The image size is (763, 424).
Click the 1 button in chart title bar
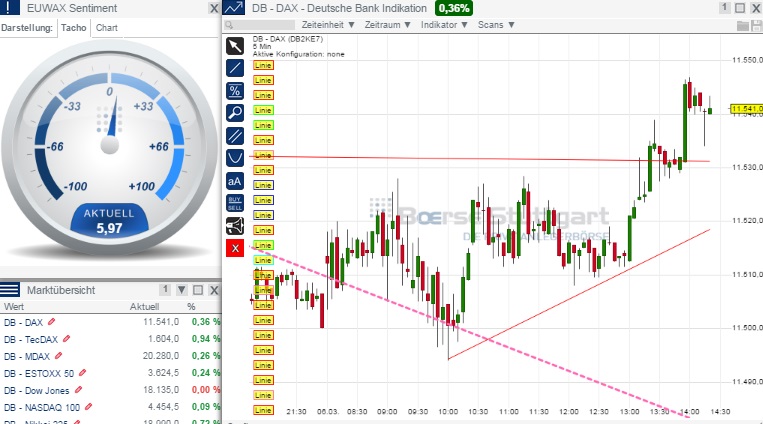pyautogui.click(x=725, y=8)
